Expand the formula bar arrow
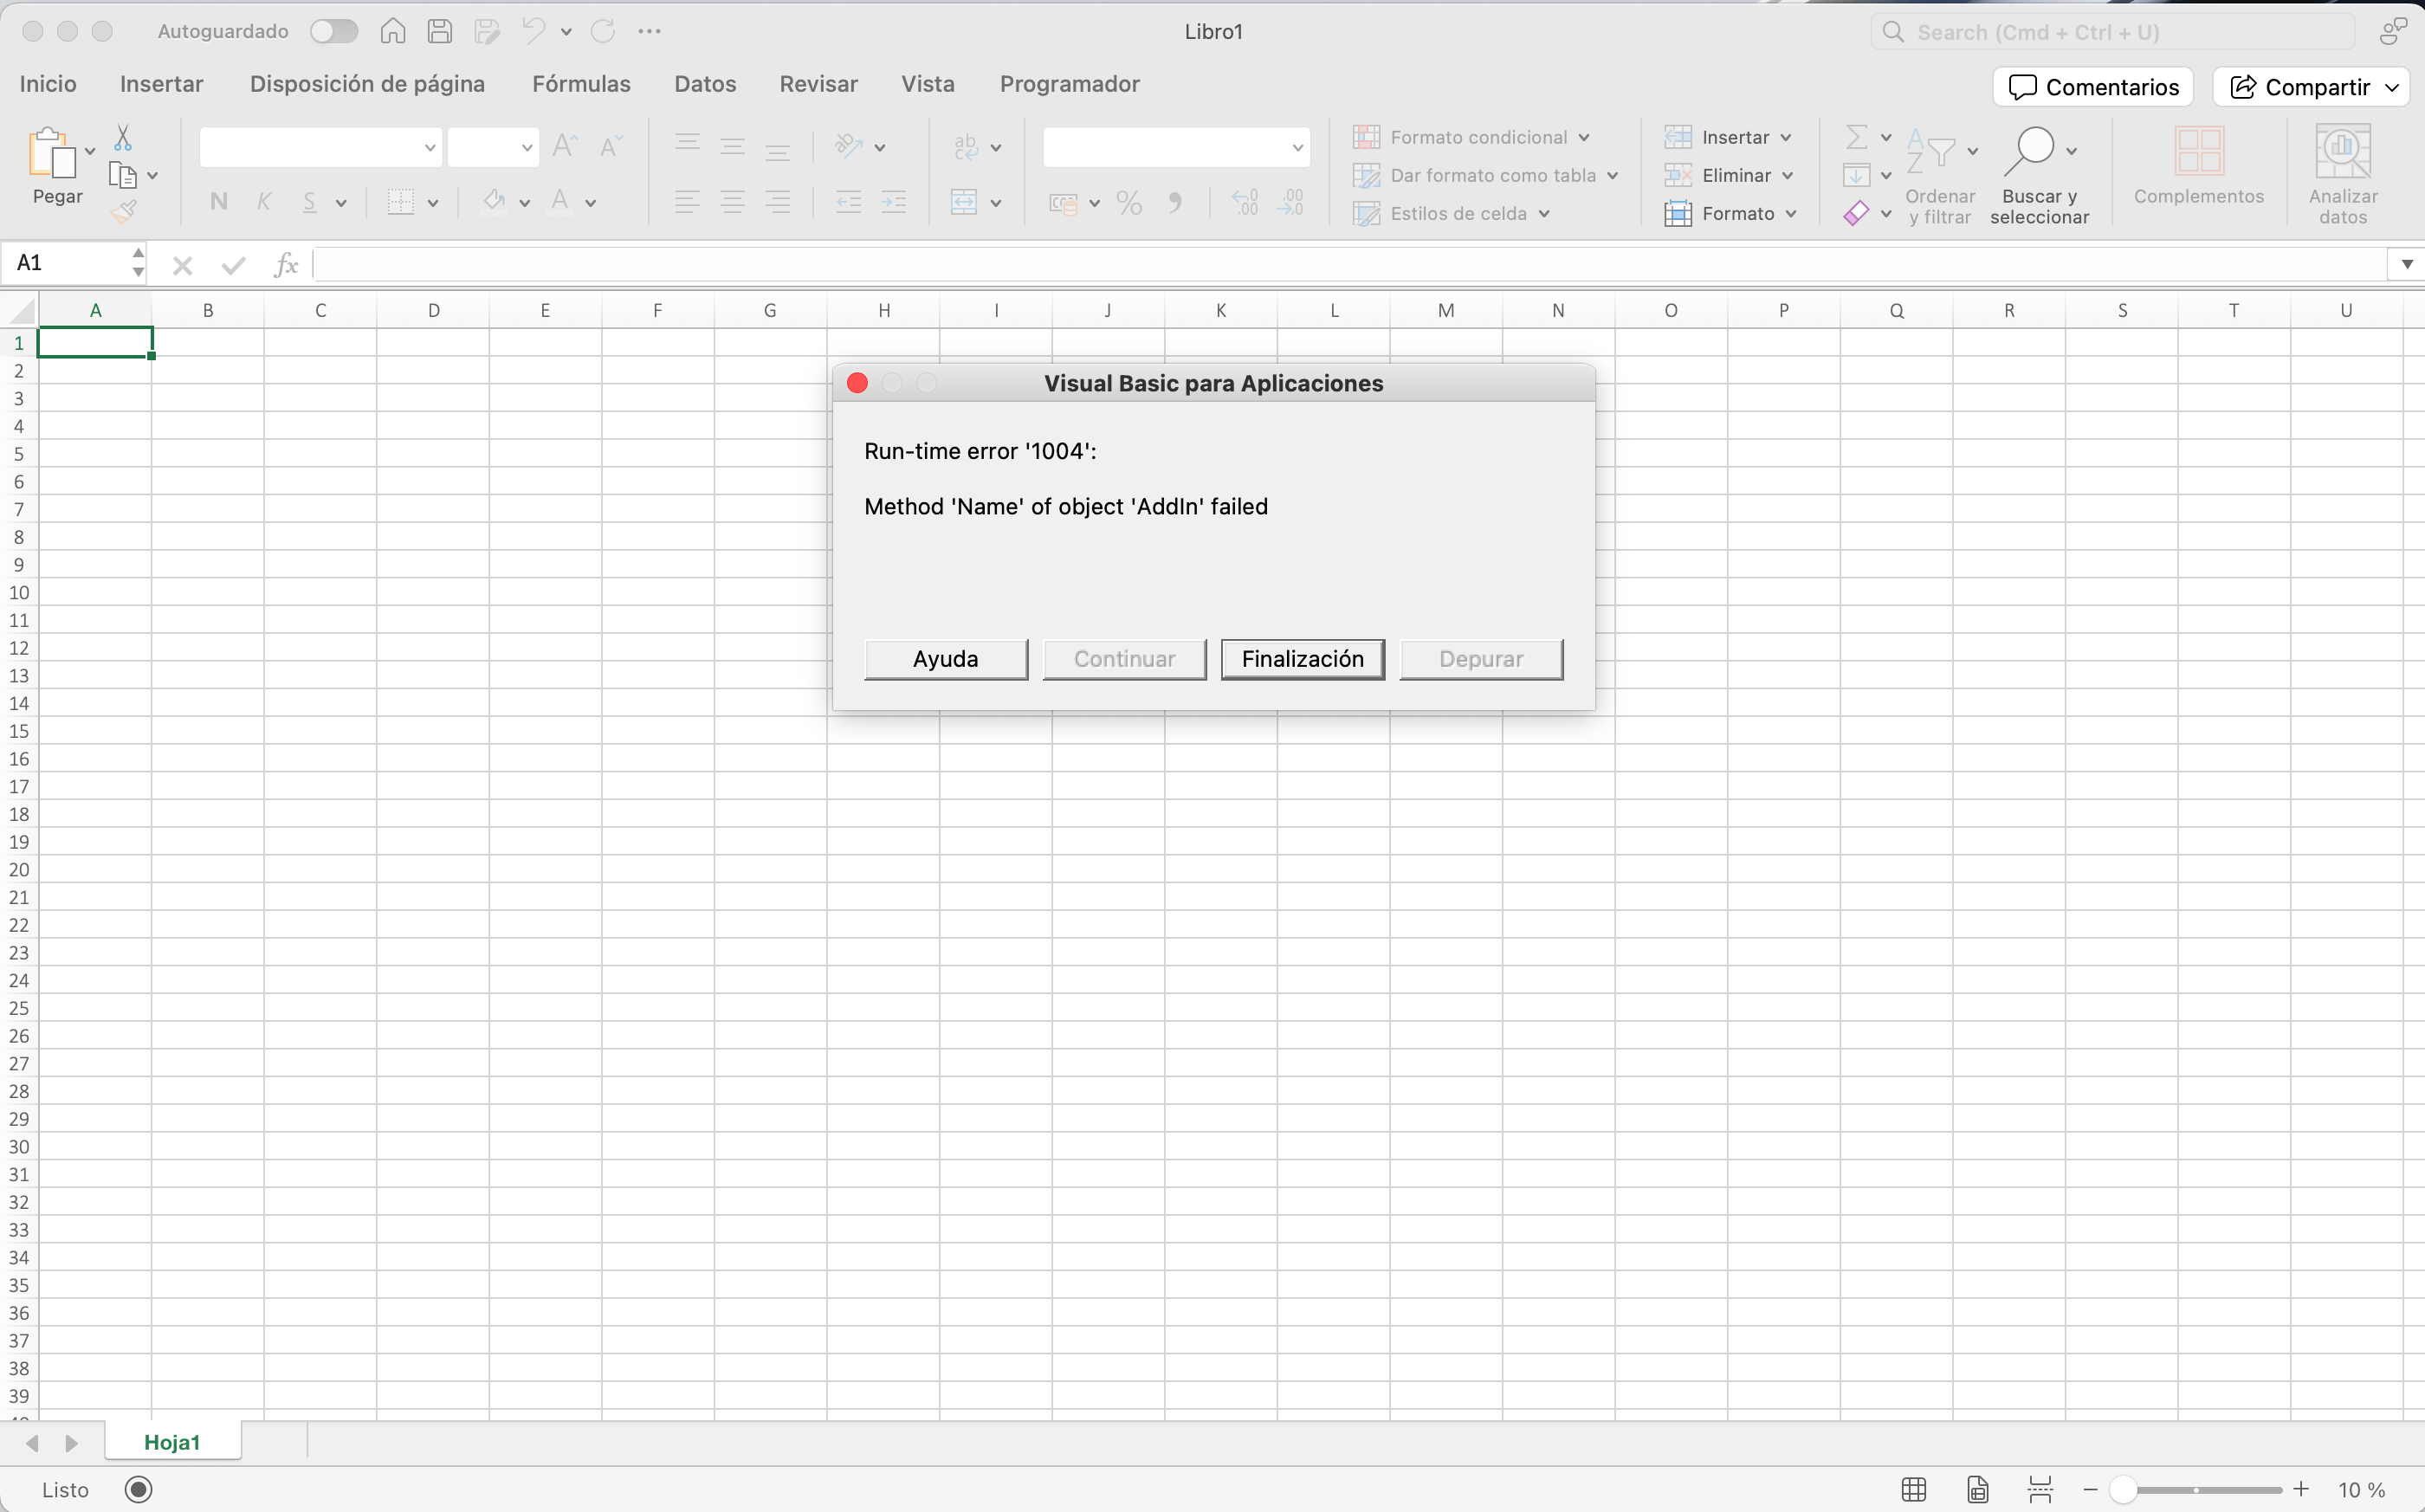 click(x=2407, y=264)
